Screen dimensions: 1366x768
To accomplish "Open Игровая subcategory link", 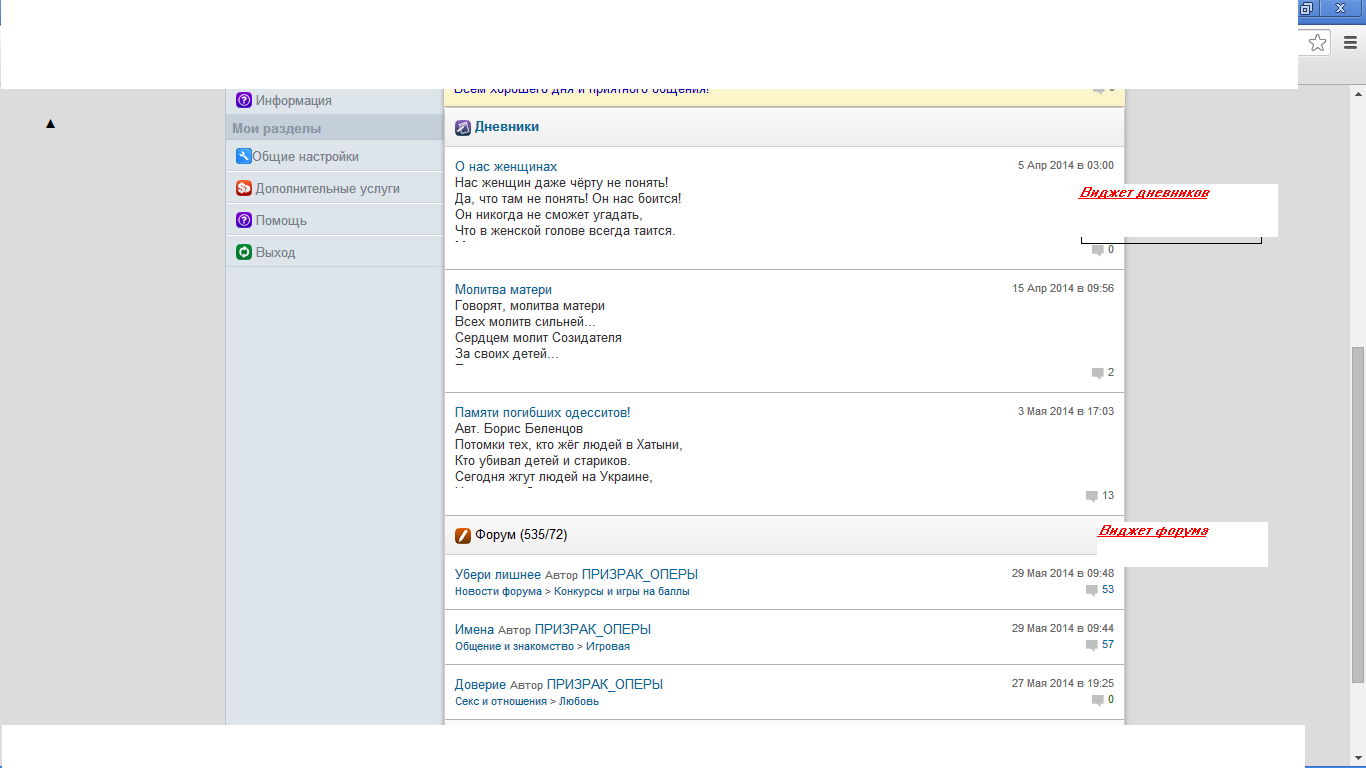I will pos(608,646).
